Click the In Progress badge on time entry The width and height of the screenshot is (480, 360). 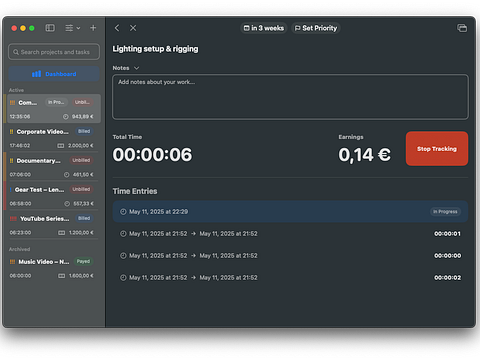tap(445, 212)
